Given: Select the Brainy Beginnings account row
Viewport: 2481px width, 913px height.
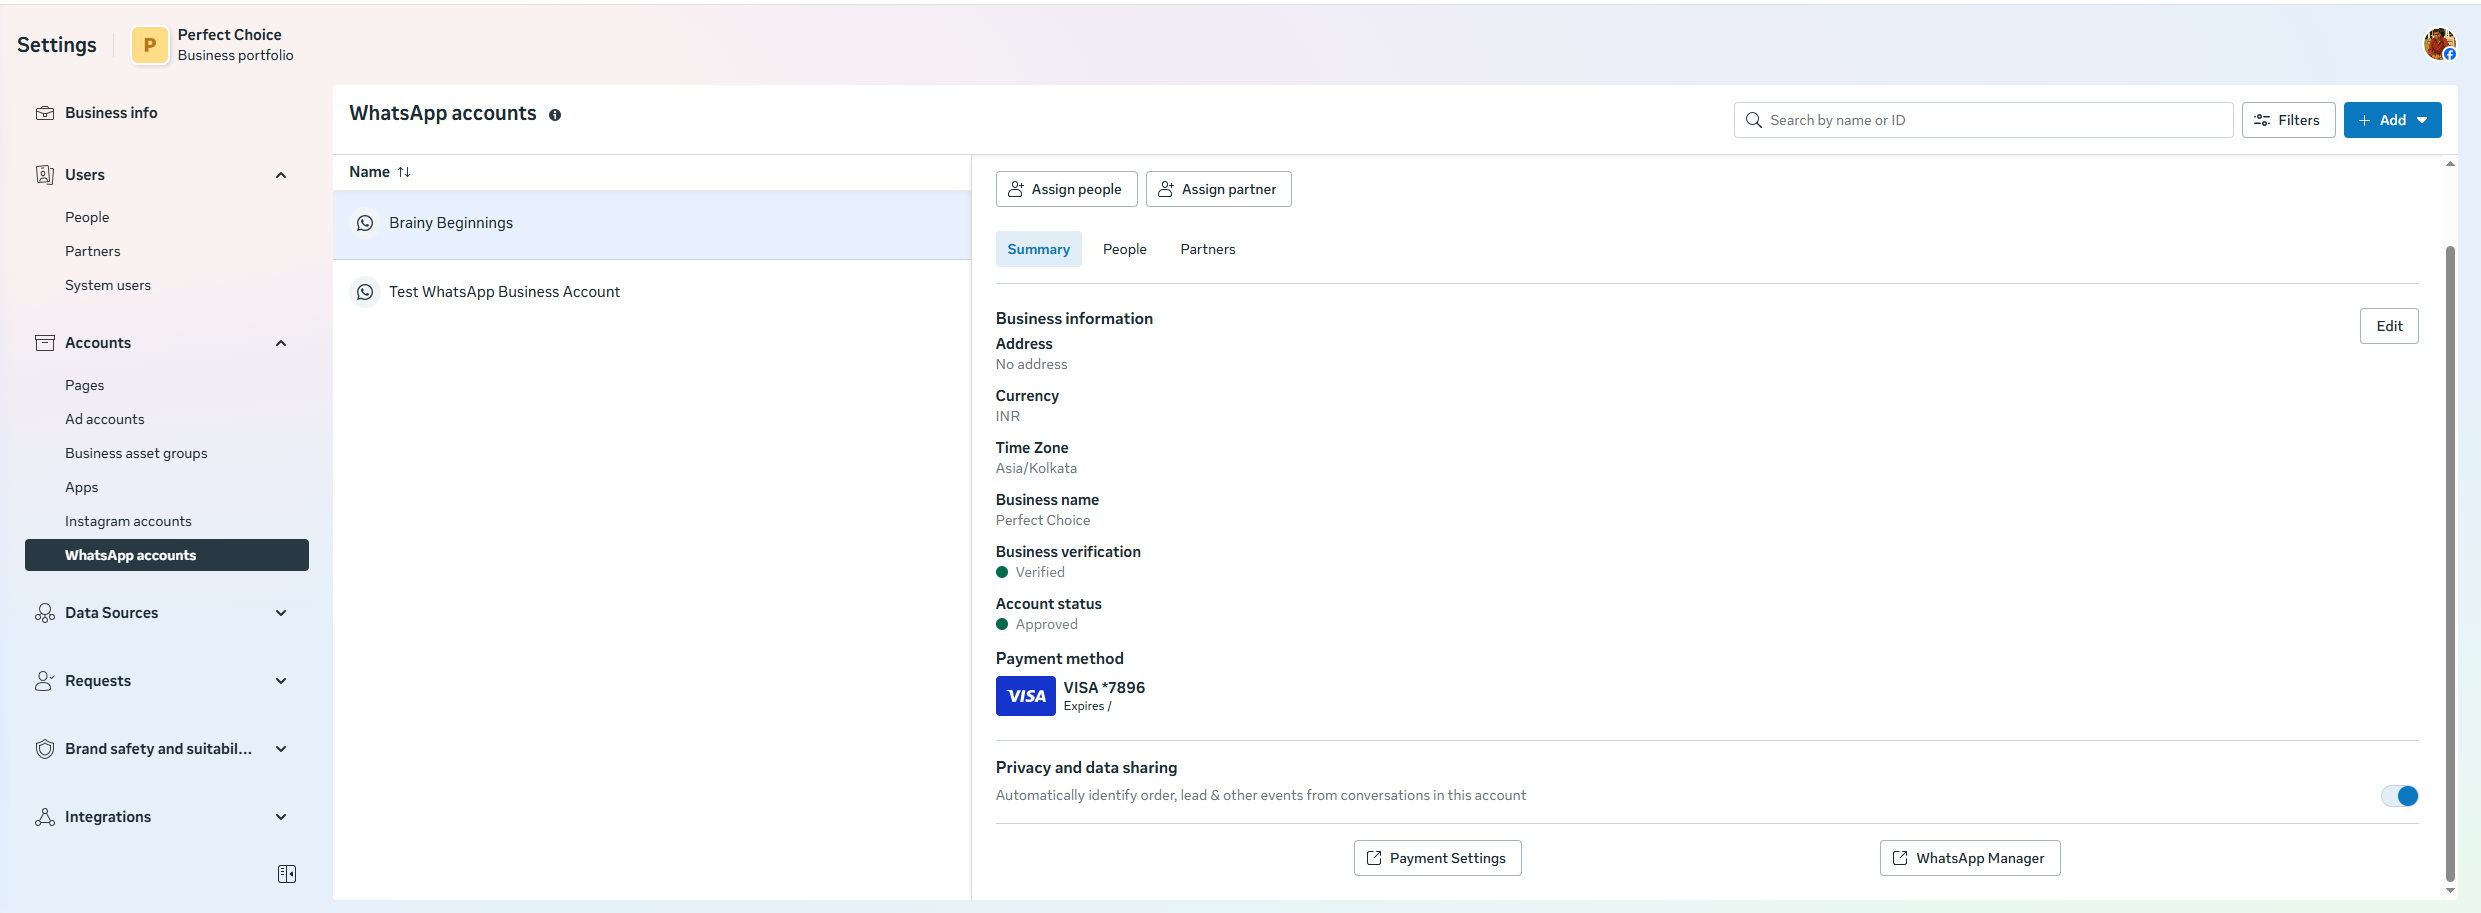Looking at the screenshot, I should coord(652,223).
